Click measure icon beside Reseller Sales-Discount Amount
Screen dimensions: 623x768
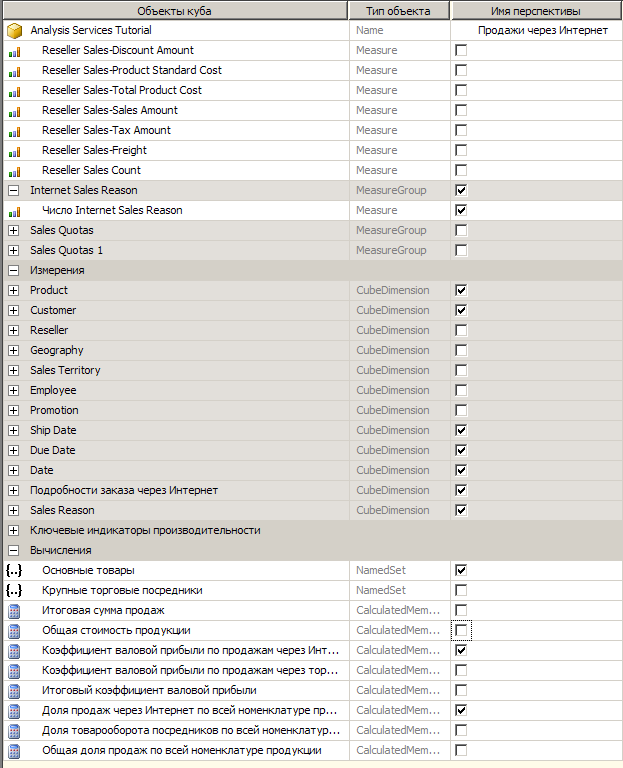pyautogui.click(x=15, y=51)
